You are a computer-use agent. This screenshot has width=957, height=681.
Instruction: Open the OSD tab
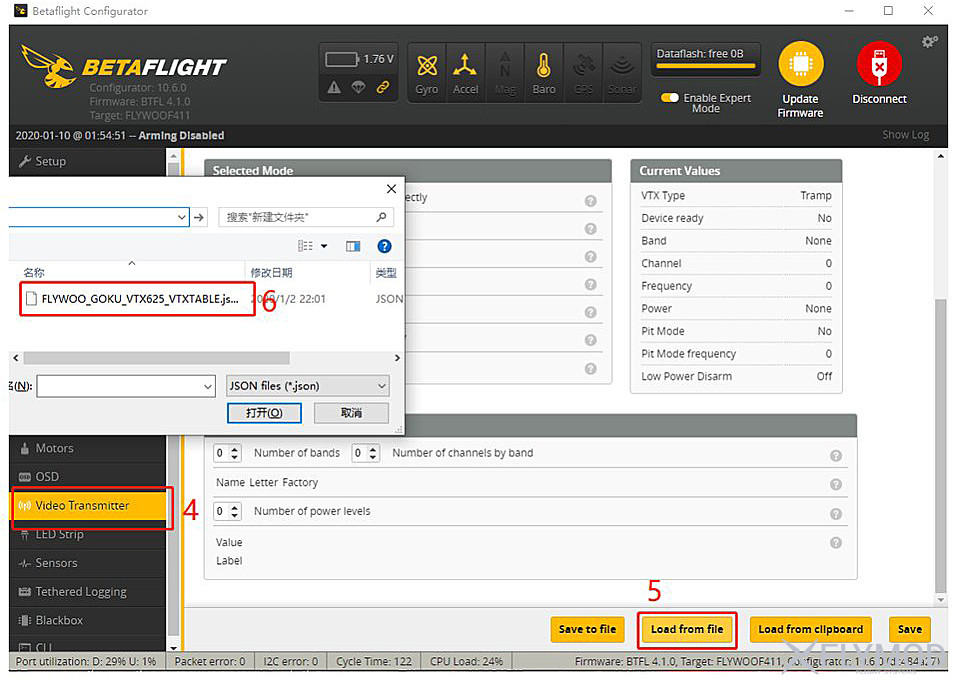pos(87,477)
